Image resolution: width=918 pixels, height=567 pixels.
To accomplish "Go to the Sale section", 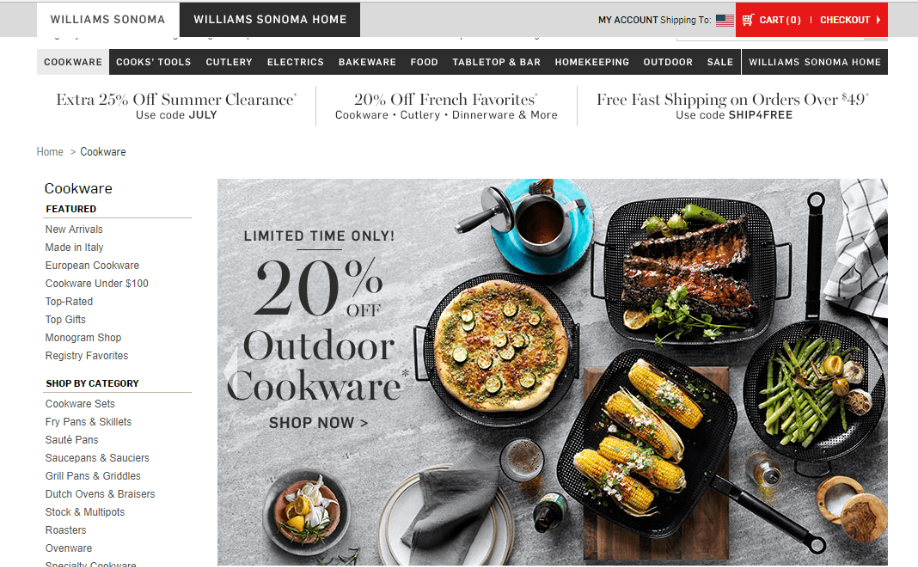I will pos(720,62).
